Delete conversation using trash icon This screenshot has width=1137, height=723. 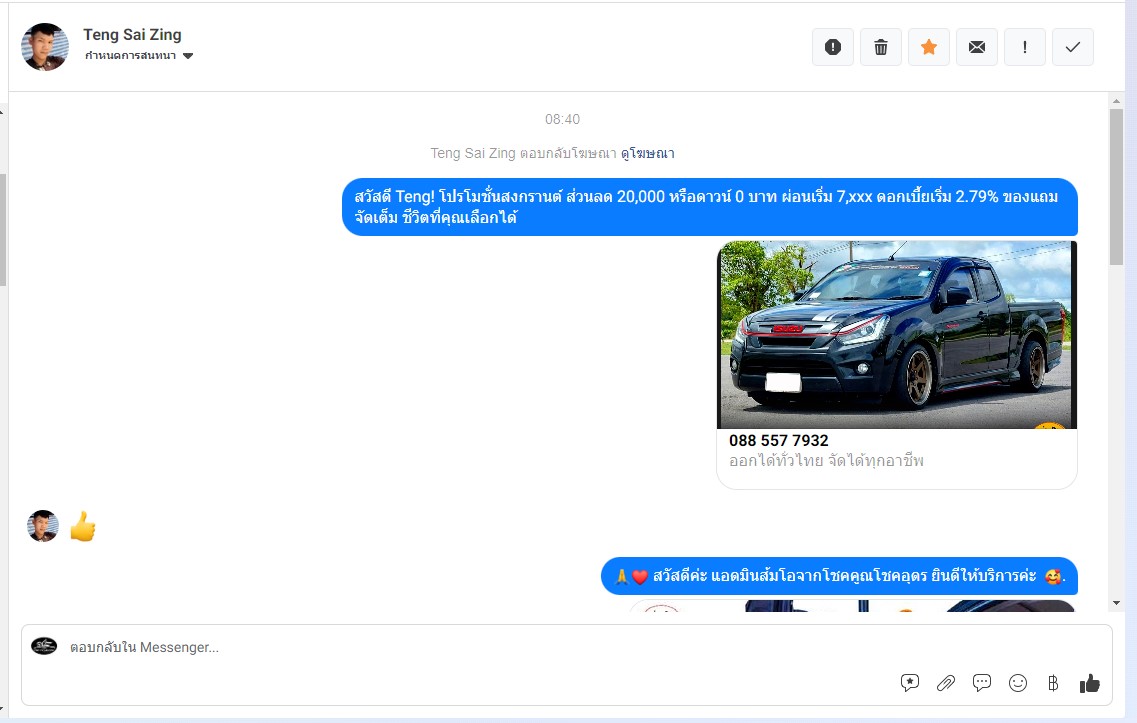tap(881, 47)
